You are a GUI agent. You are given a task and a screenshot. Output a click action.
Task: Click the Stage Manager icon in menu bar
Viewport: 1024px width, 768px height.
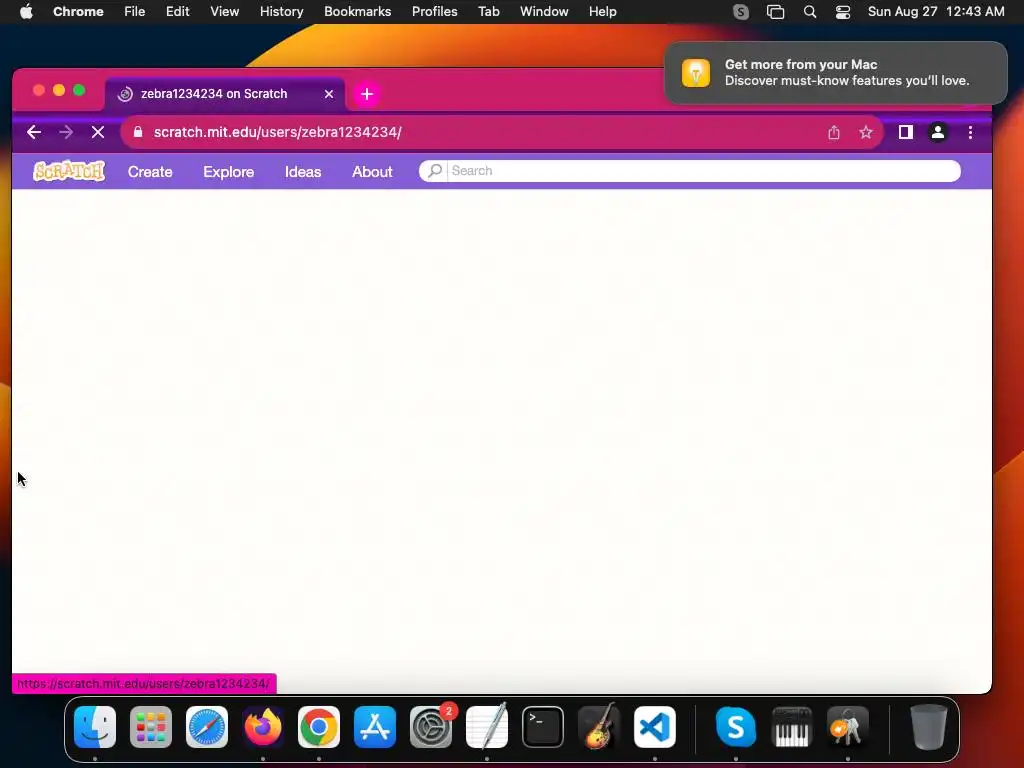click(775, 12)
